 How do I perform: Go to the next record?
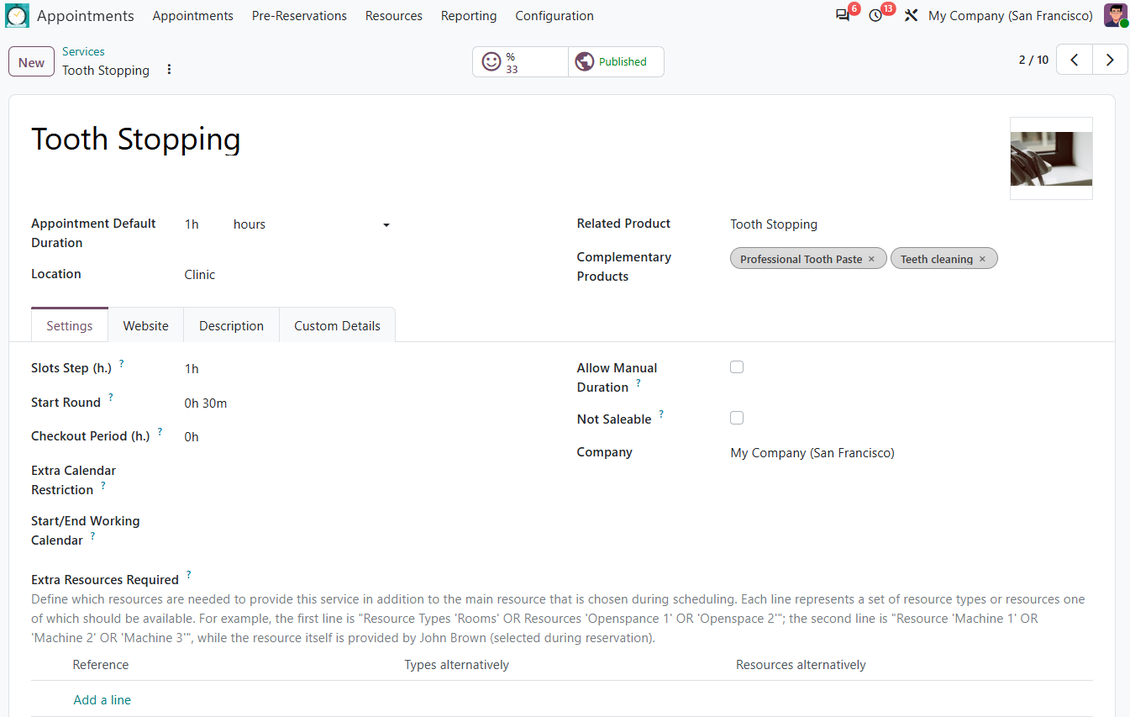1110,60
